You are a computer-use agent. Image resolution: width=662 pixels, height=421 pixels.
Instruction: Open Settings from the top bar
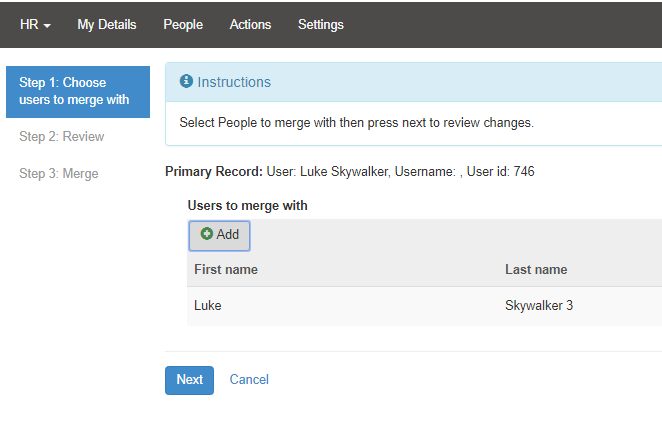[320, 24]
